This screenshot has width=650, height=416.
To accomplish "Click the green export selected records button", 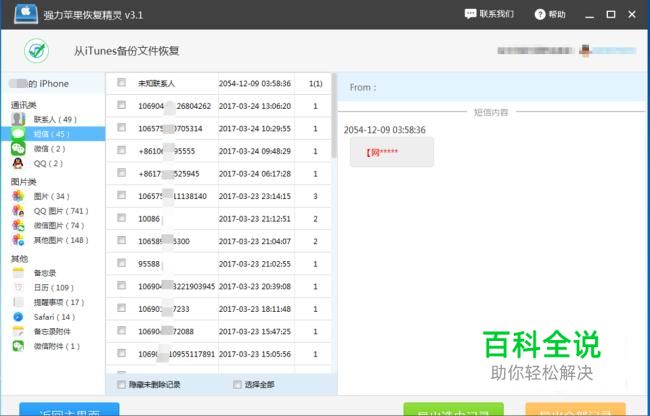I will click(x=454, y=409).
